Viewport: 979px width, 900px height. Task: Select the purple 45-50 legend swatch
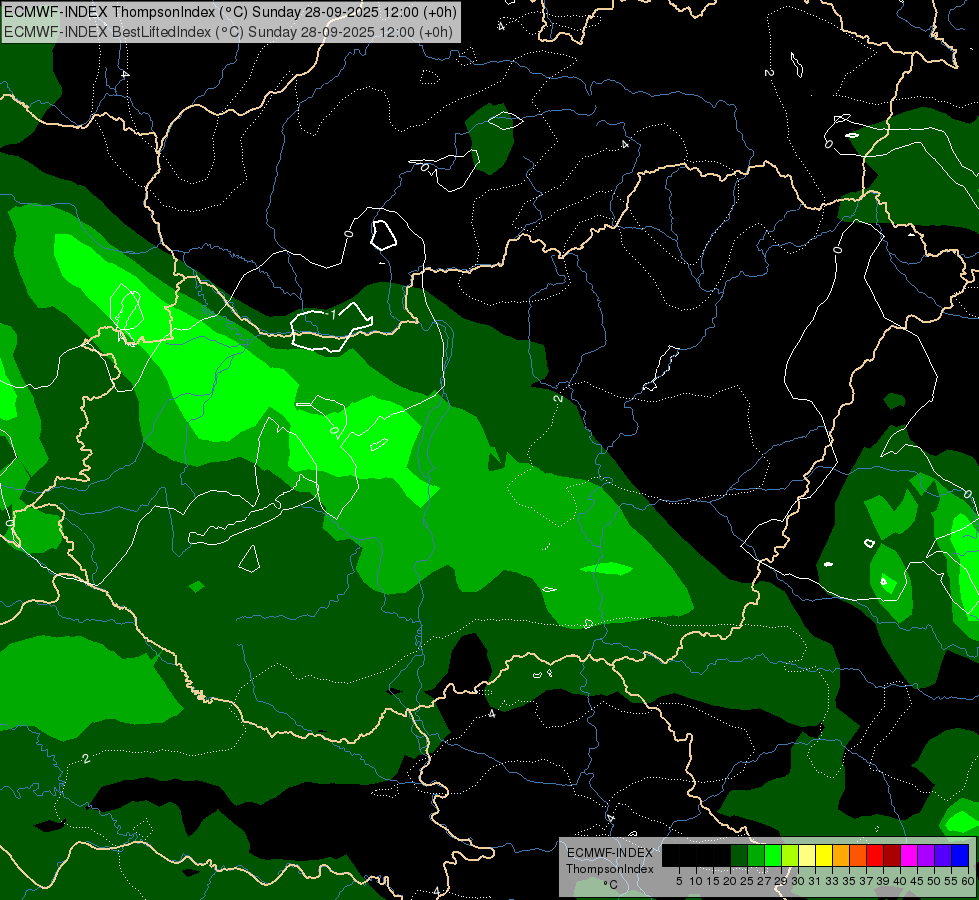pos(926,855)
